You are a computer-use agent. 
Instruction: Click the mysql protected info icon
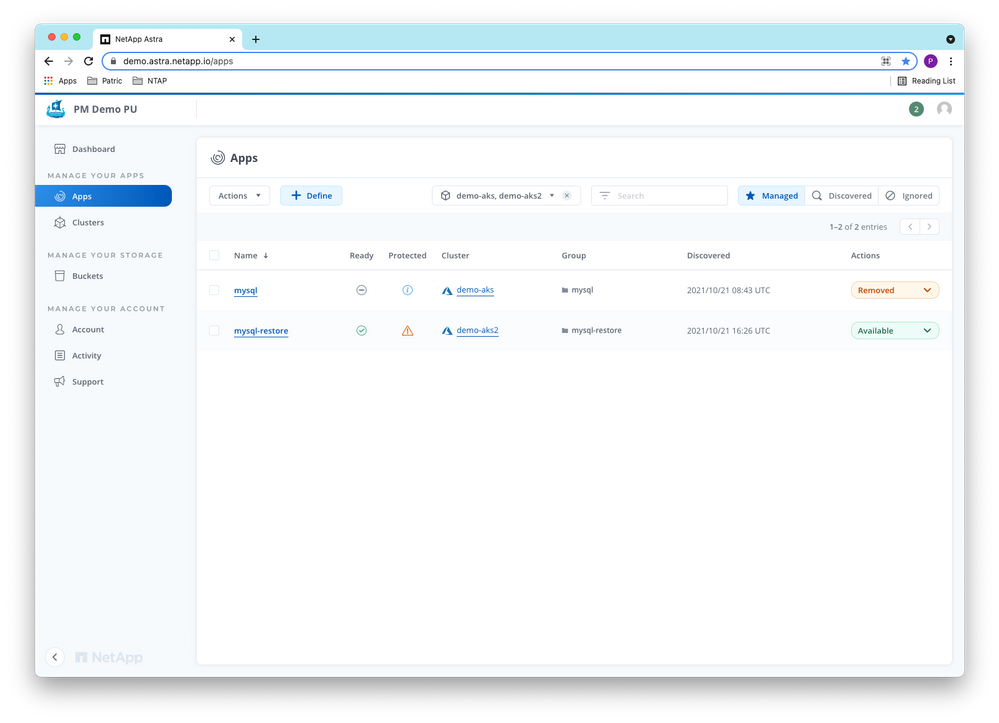pos(407,290)
